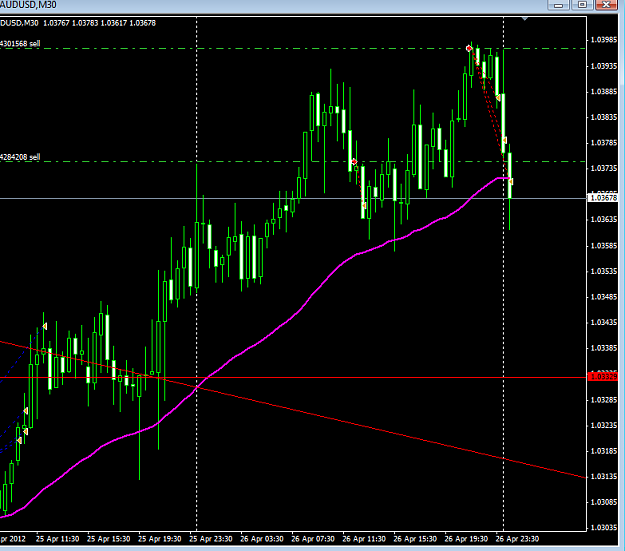Click time axis label 26 Apr 11:30
Screen dimensions: 625x551
(364, 539)
